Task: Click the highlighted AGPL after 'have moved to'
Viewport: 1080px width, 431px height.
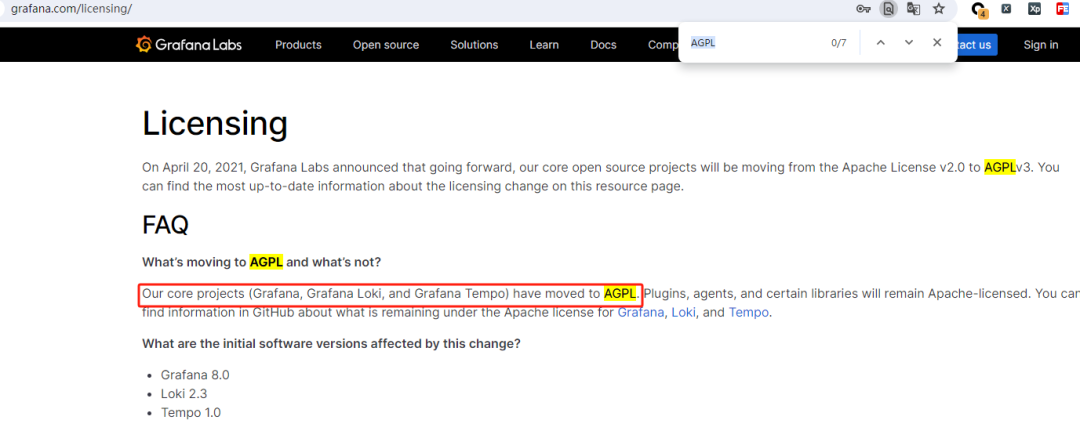Action: pos(620,294)
